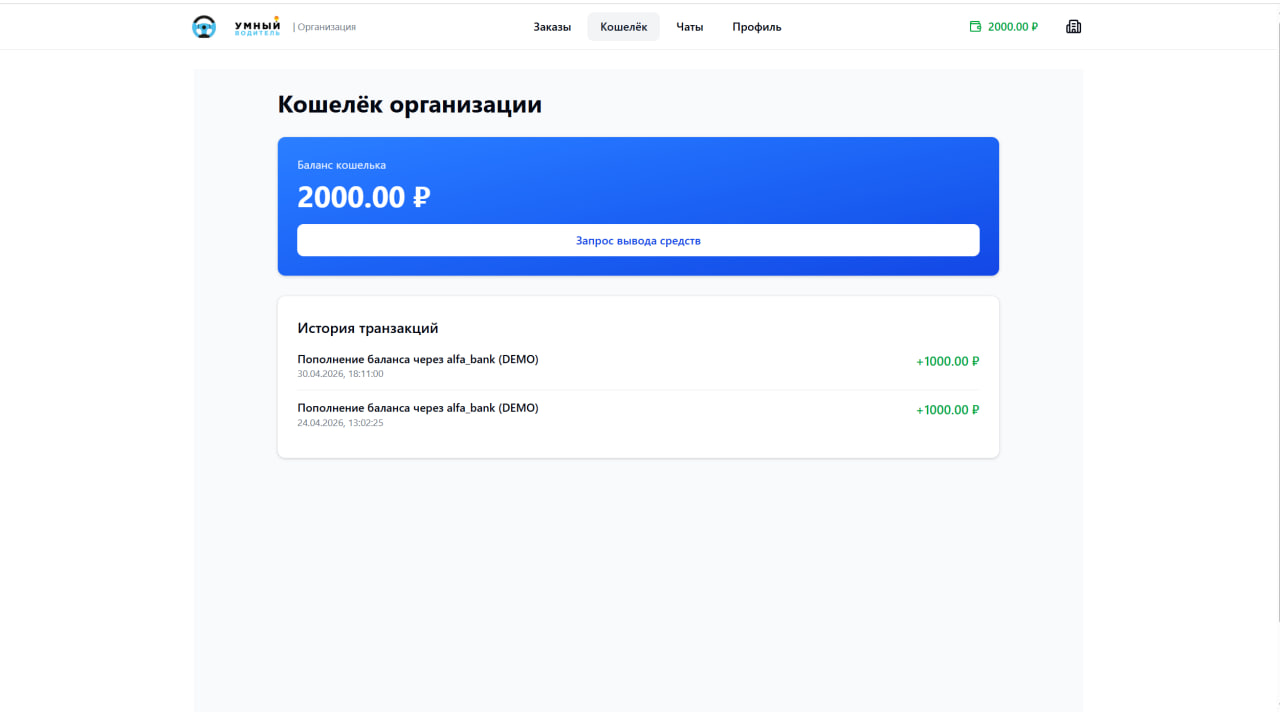Click the wallet icon in the header
Viewport: 1280px width, 712px height.
tap(976, 27)
